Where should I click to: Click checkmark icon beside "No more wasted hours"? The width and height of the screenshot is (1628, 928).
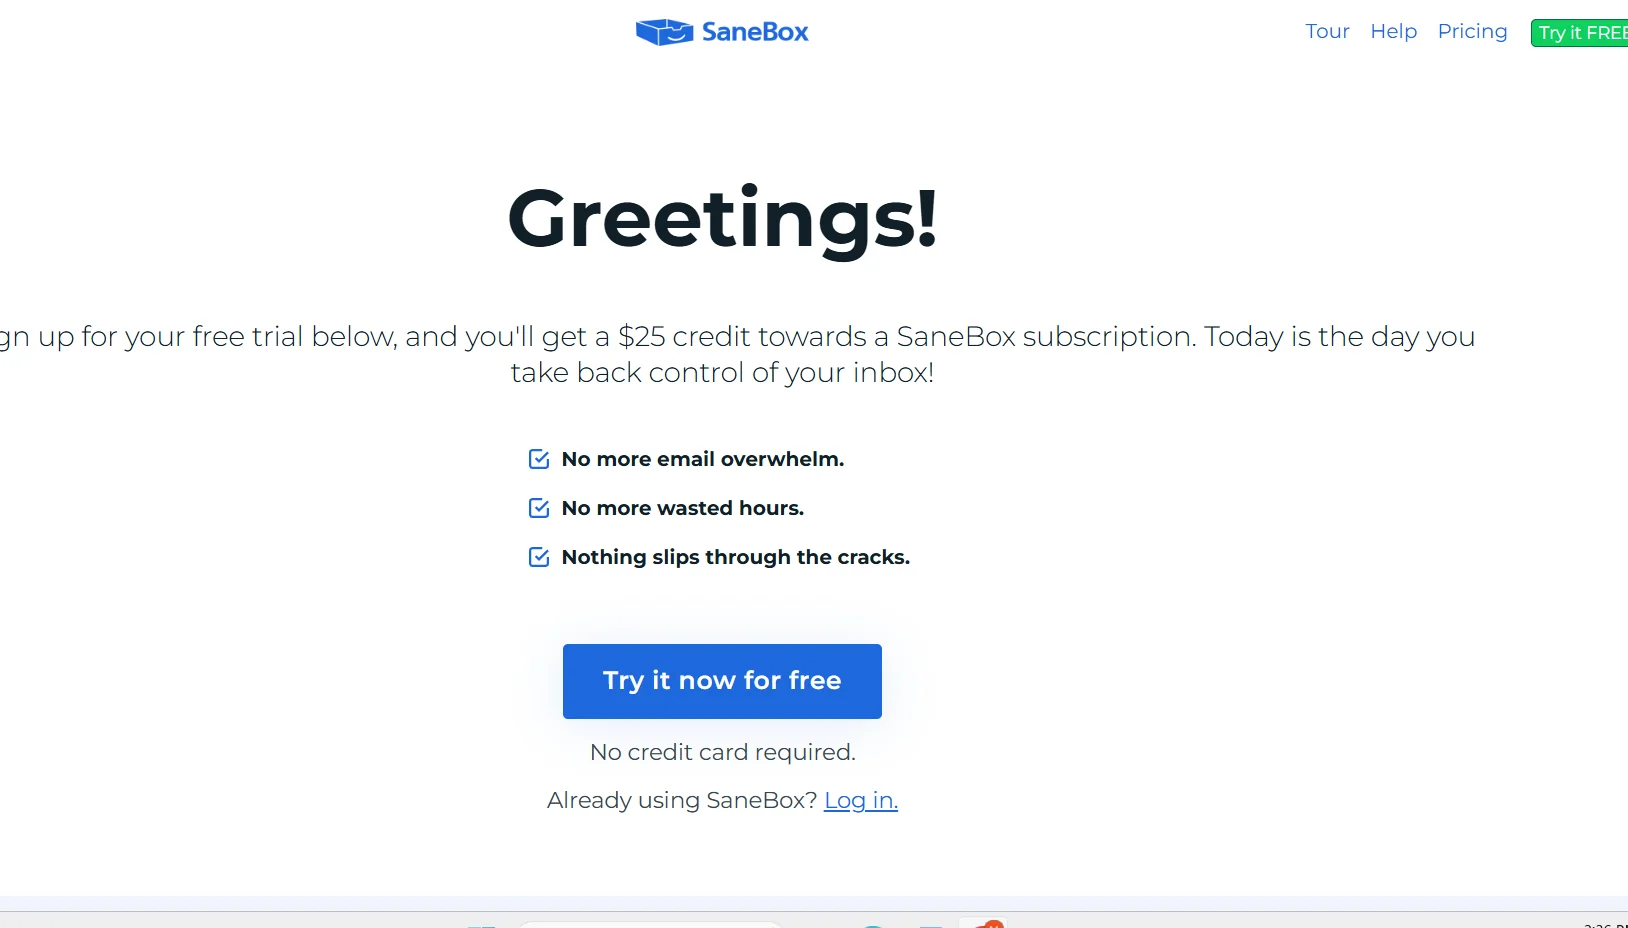[539, 508]
